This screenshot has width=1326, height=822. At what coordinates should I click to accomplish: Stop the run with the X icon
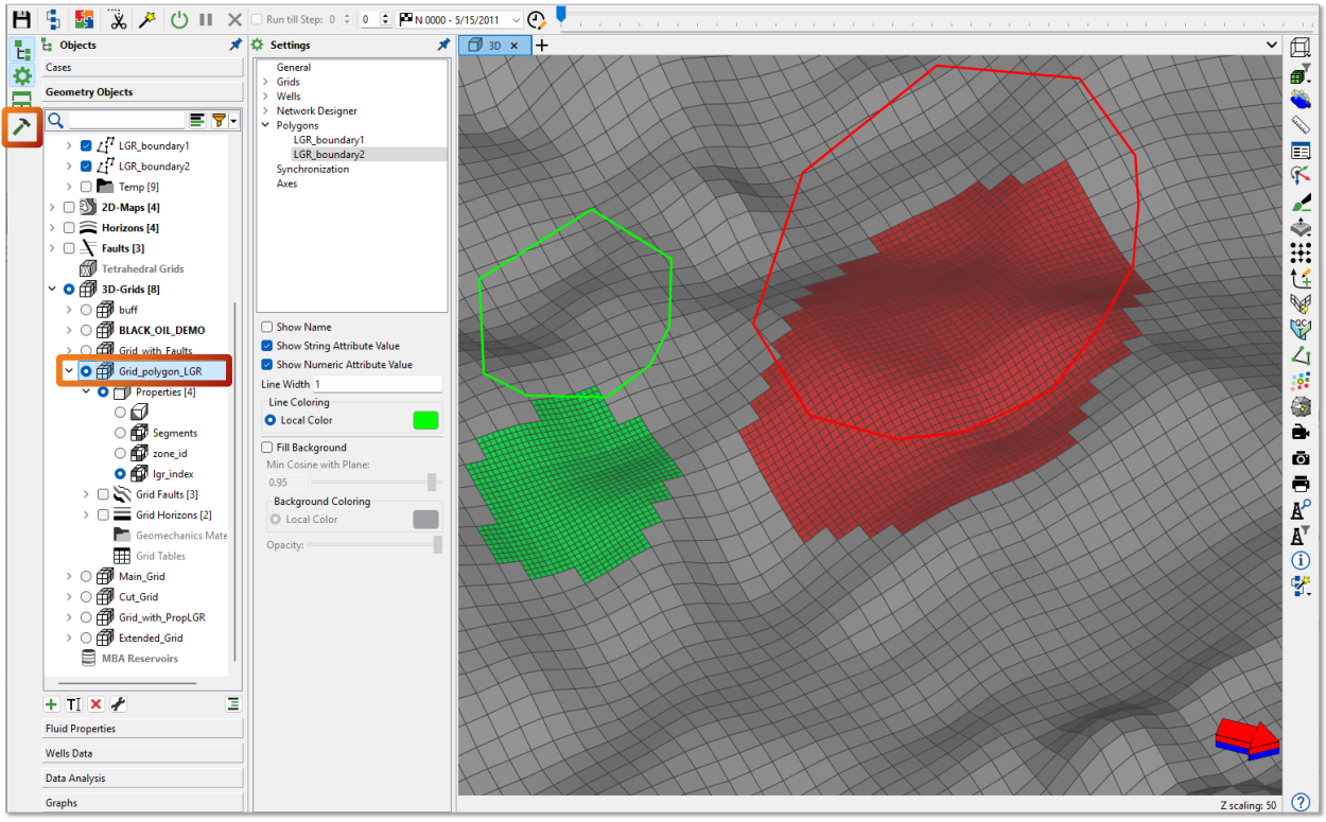pos(235,19)
